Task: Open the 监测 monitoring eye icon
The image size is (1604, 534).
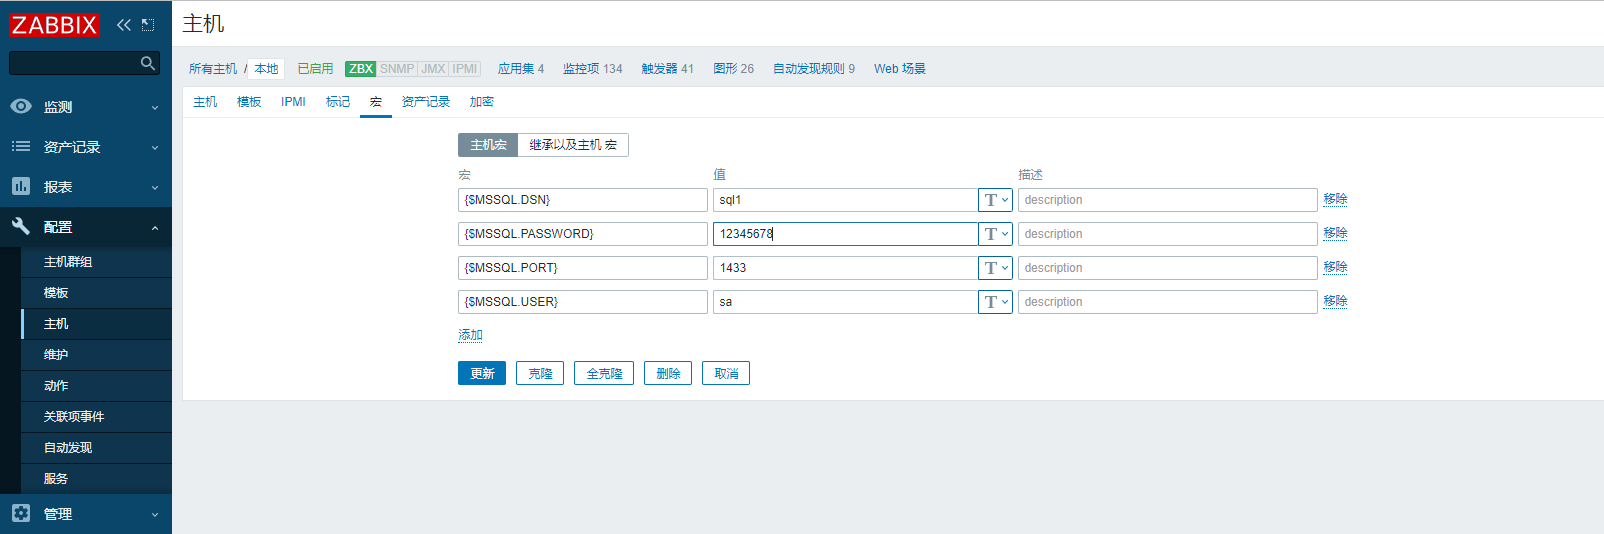Action: [x=21, y=106]
